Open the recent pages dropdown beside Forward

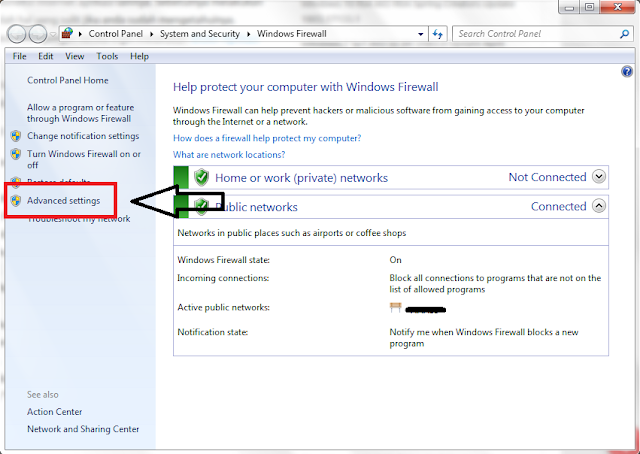[53, 34]
